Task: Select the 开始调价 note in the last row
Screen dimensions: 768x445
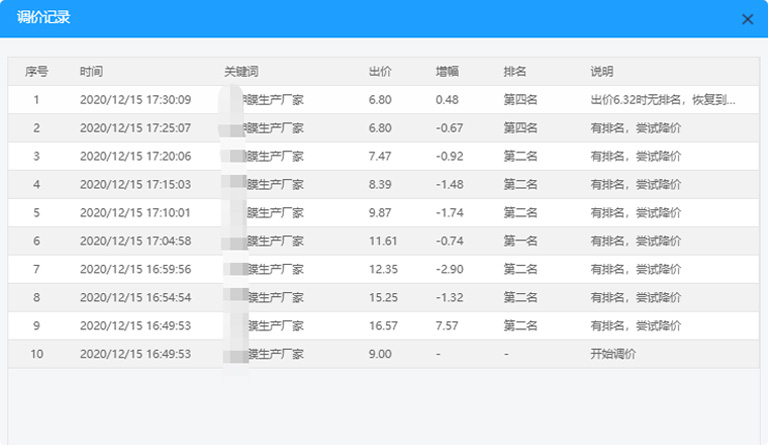Action: pyautogui.click(x=613, y=354)
